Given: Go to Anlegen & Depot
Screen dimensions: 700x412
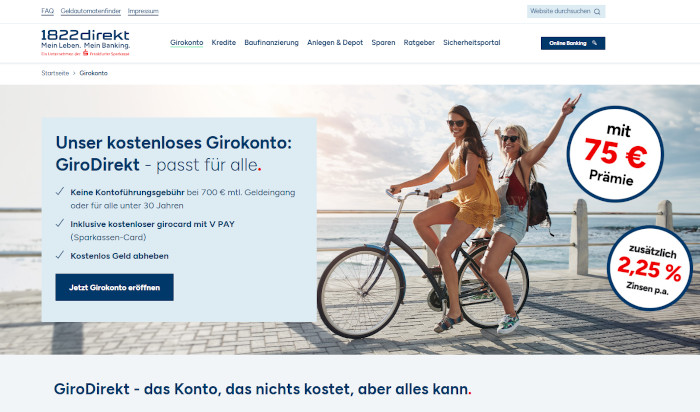Looking at the screenshot, I should pos(335,43).
